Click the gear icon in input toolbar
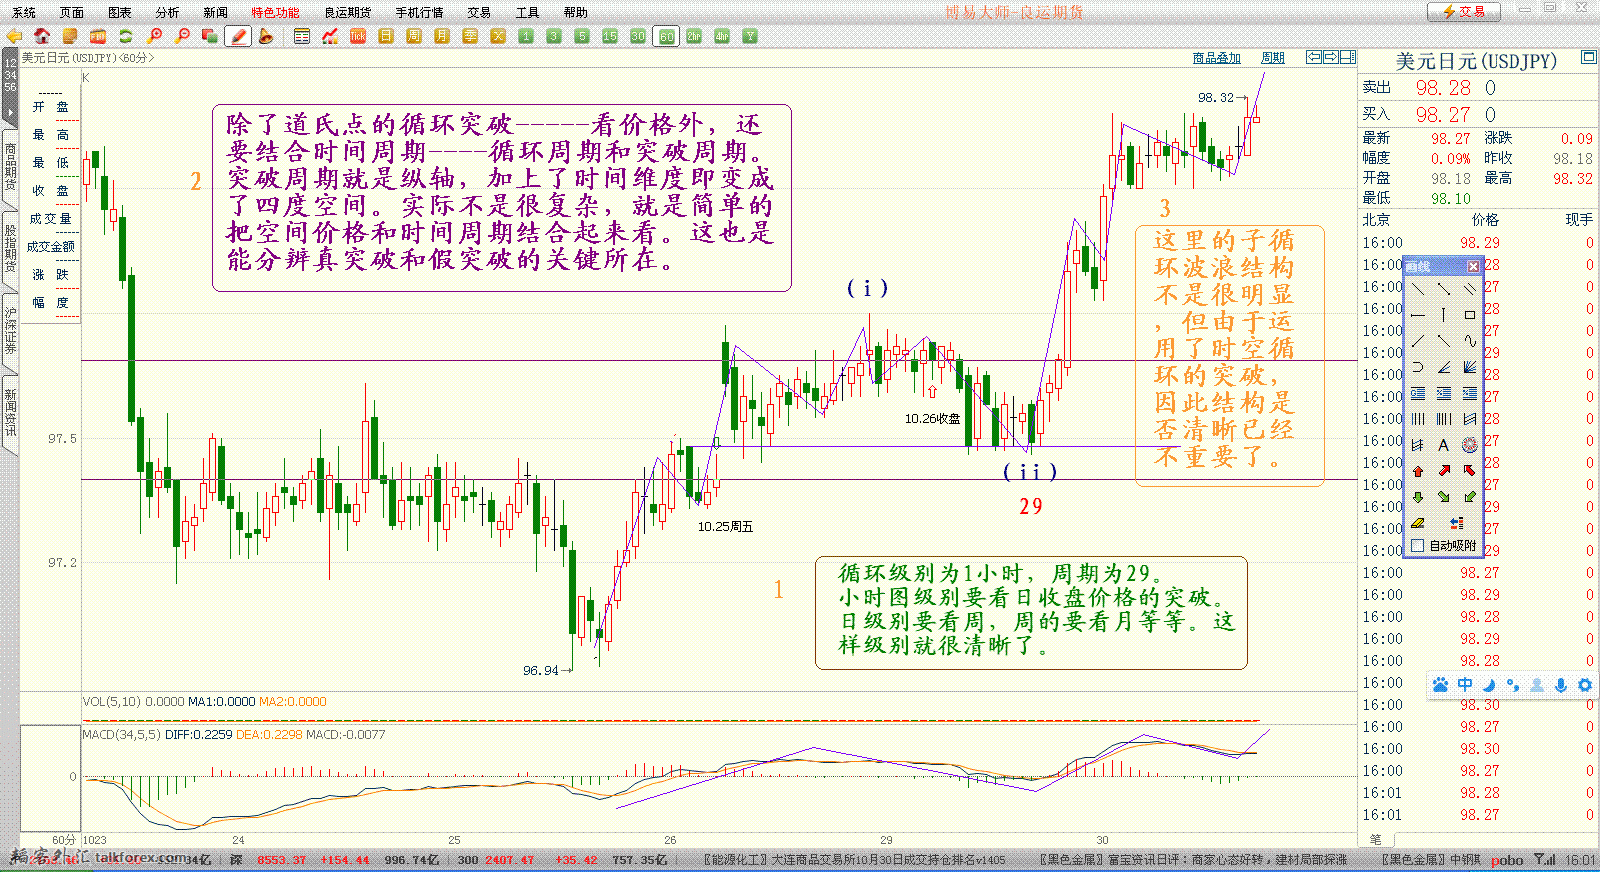 1585,685
